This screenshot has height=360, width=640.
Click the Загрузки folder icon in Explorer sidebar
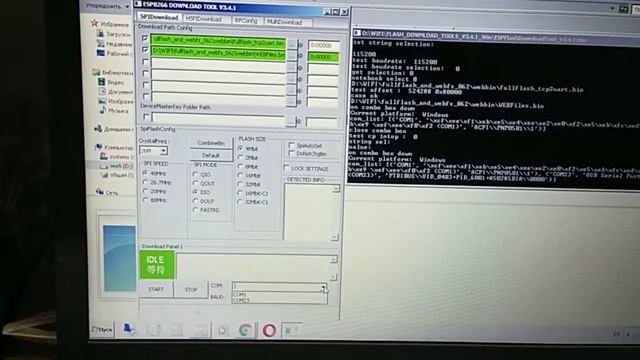(100, 33)
